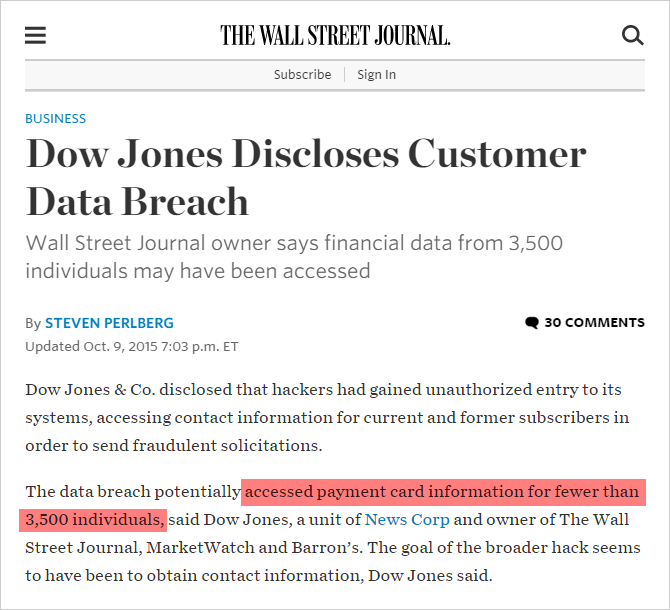This screenshot has height=610, width=670.
Task: Open the 30 COMMENTS link
Action: 594,323
